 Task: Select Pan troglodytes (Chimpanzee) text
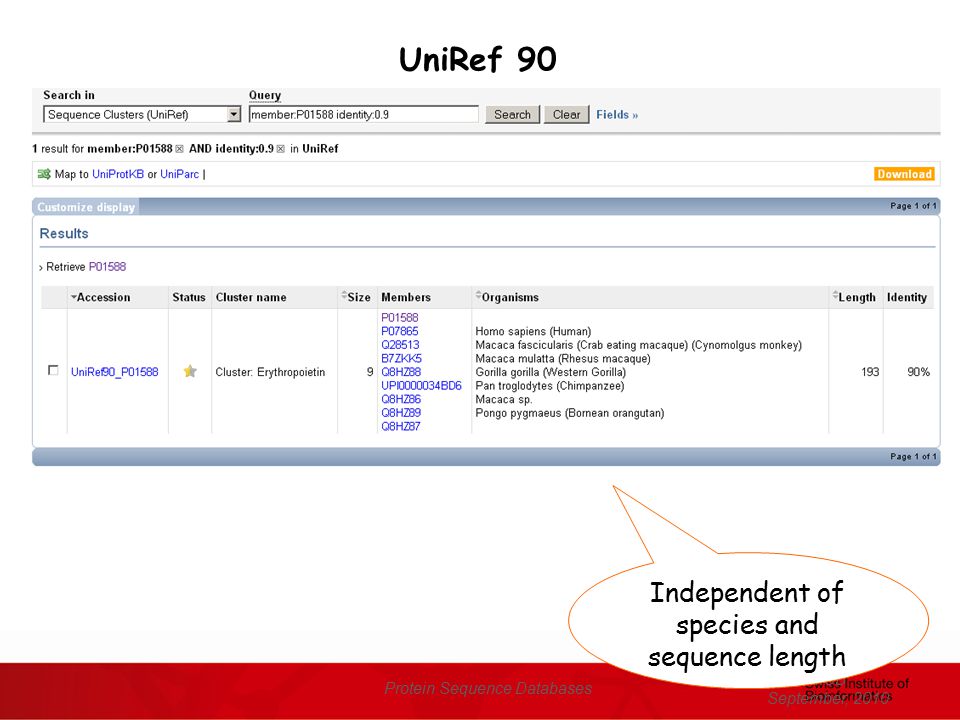pyautogui.click(x=550, y=386)
